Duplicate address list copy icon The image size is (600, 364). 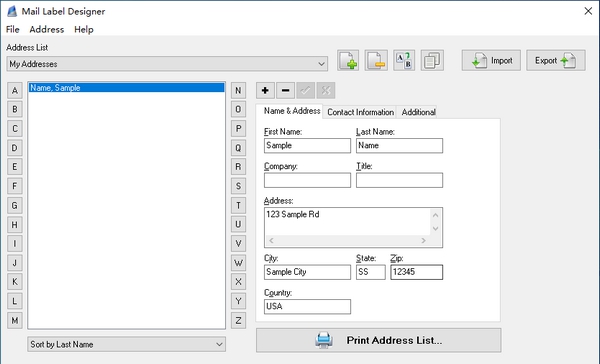coord(432,60)
